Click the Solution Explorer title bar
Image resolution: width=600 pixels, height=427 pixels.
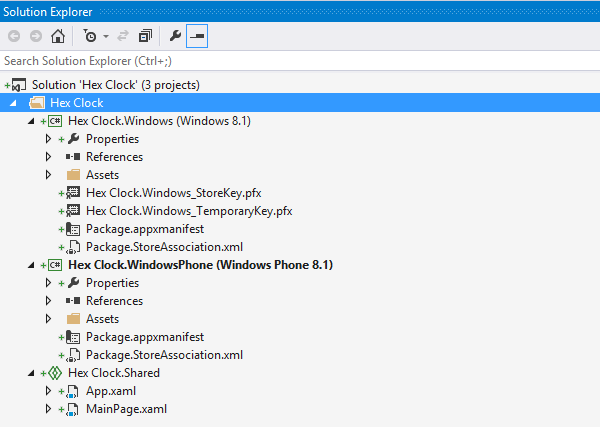click(x=300, y=11)
